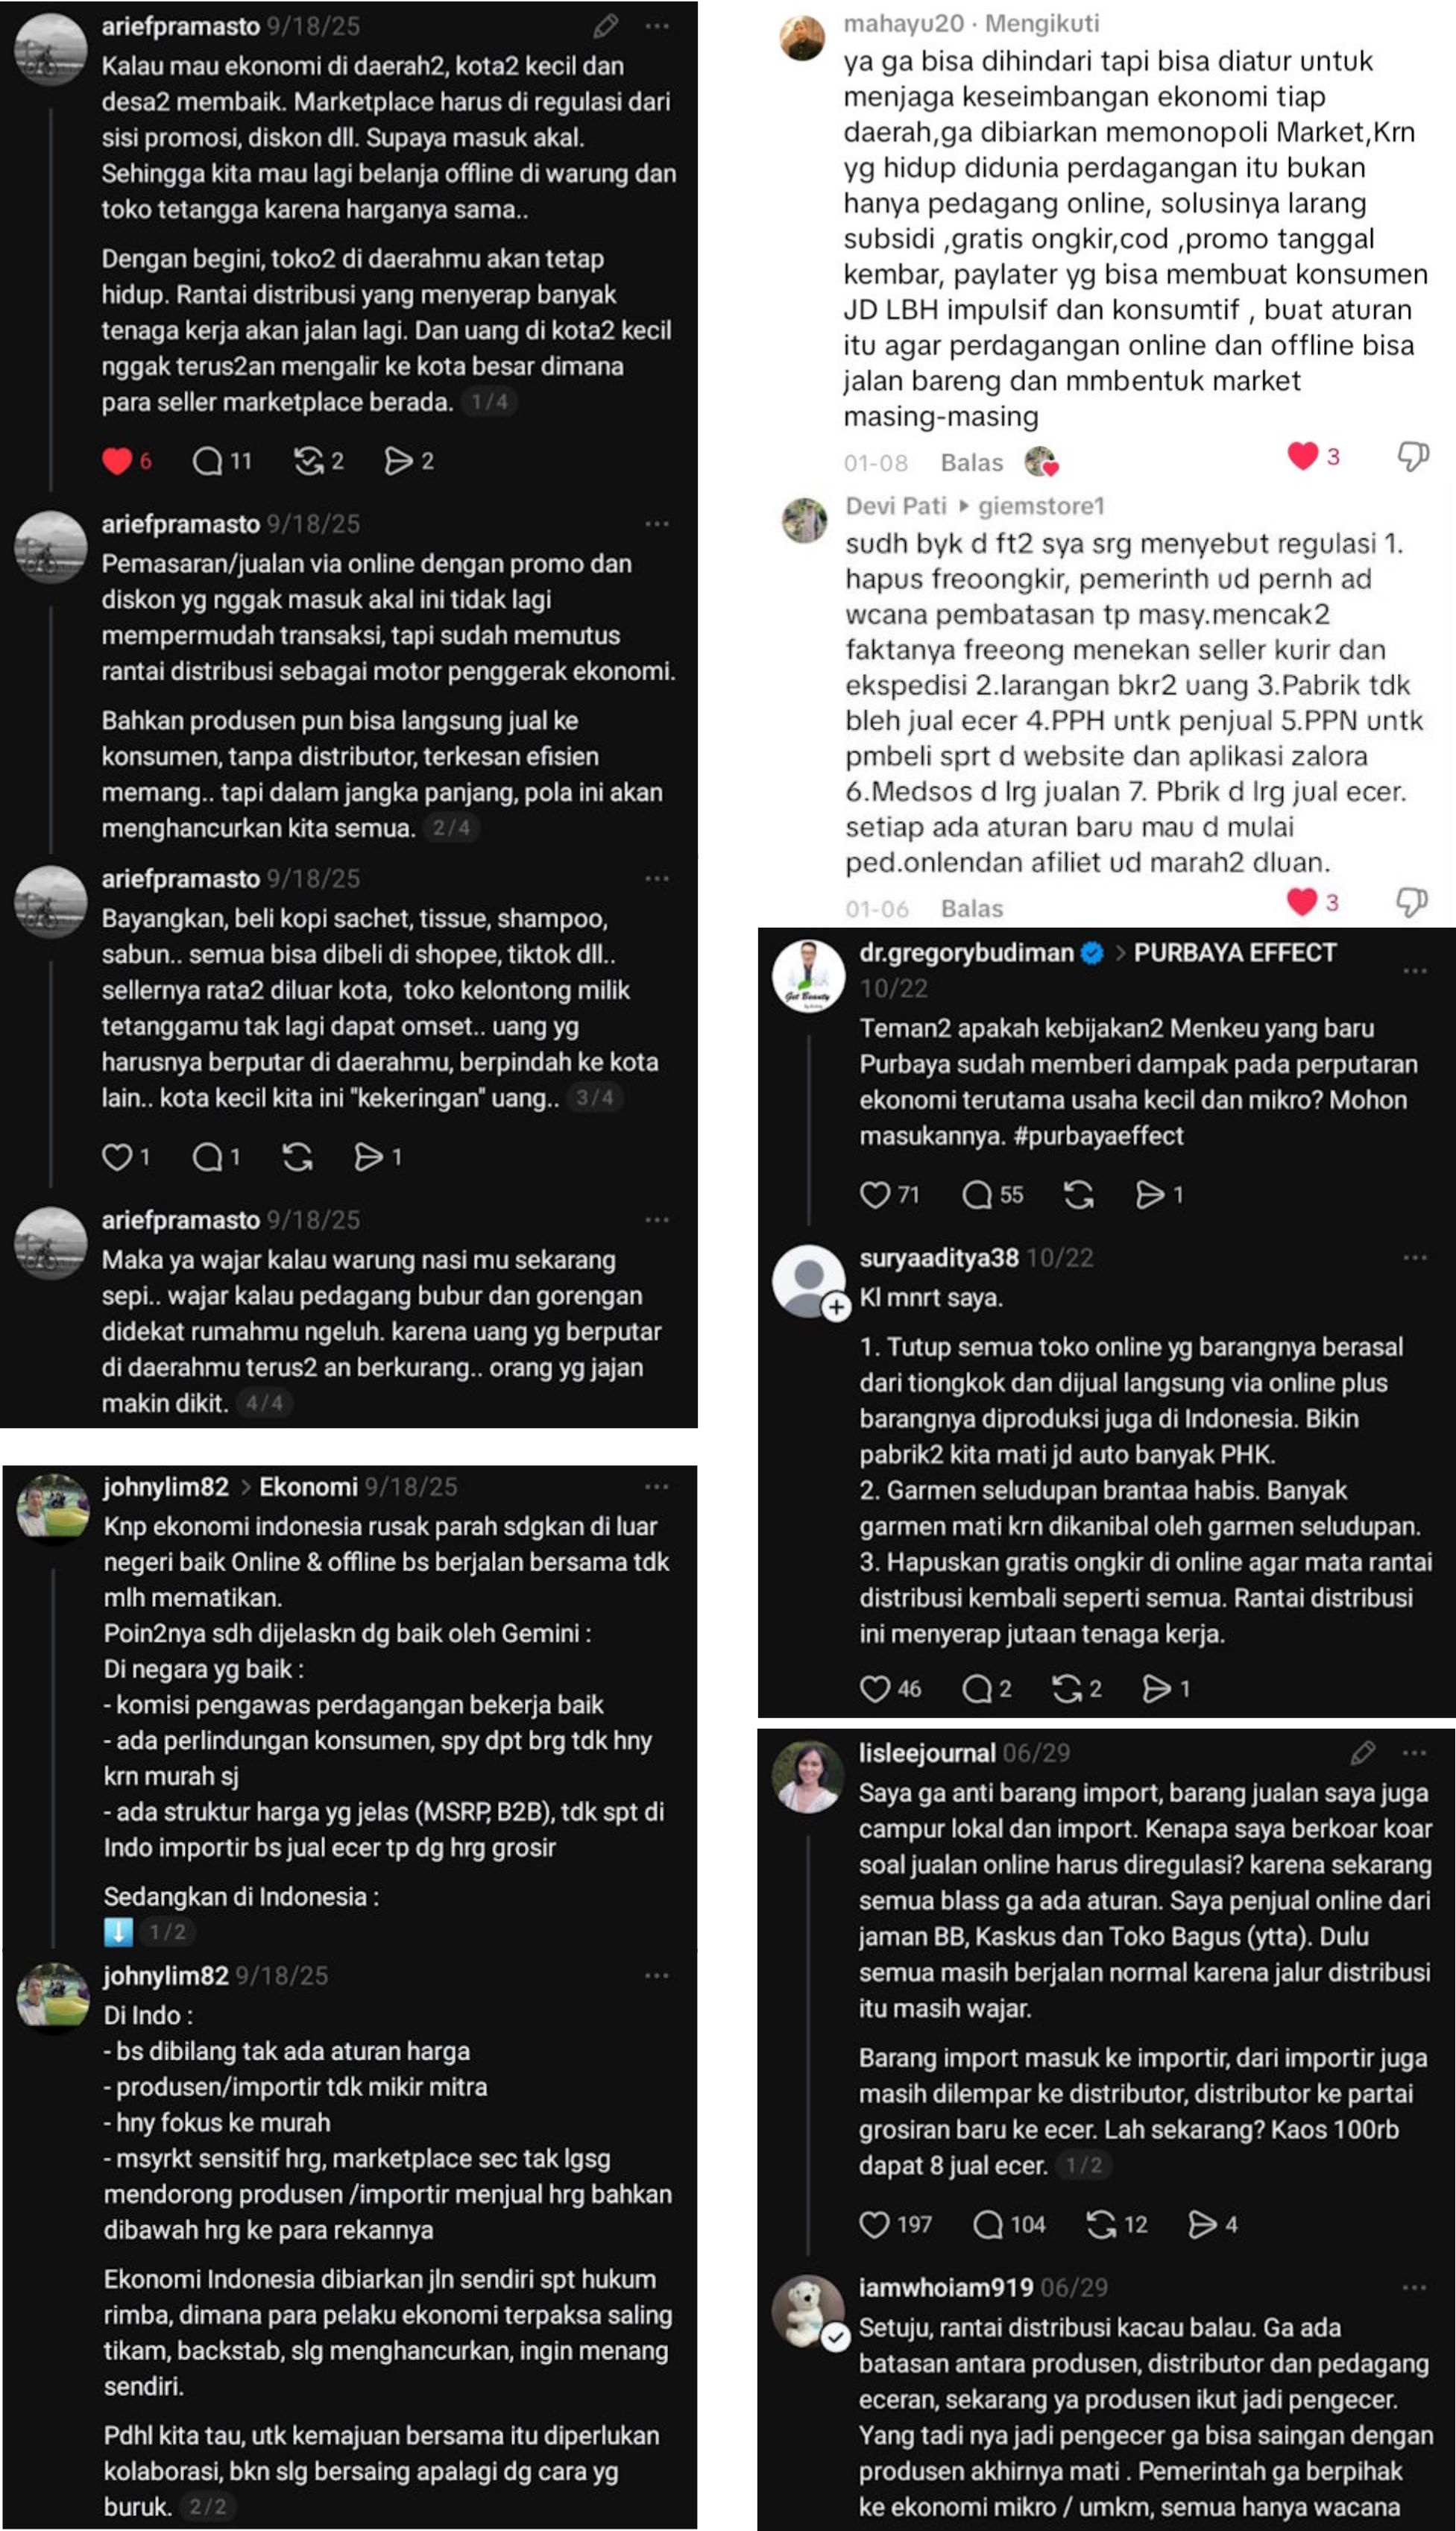
Task: Open comments on lisleejournal's post with 104 replies
Action: click(x=988, y=2224)
